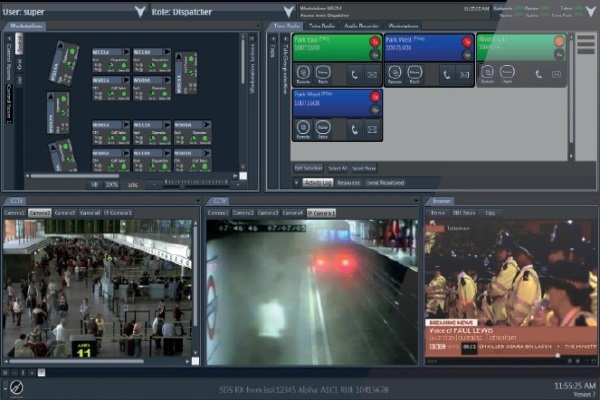Set workstation map zoom to 100%
The width and height of the screenshot is (600, 400).
tap(111, 185)
